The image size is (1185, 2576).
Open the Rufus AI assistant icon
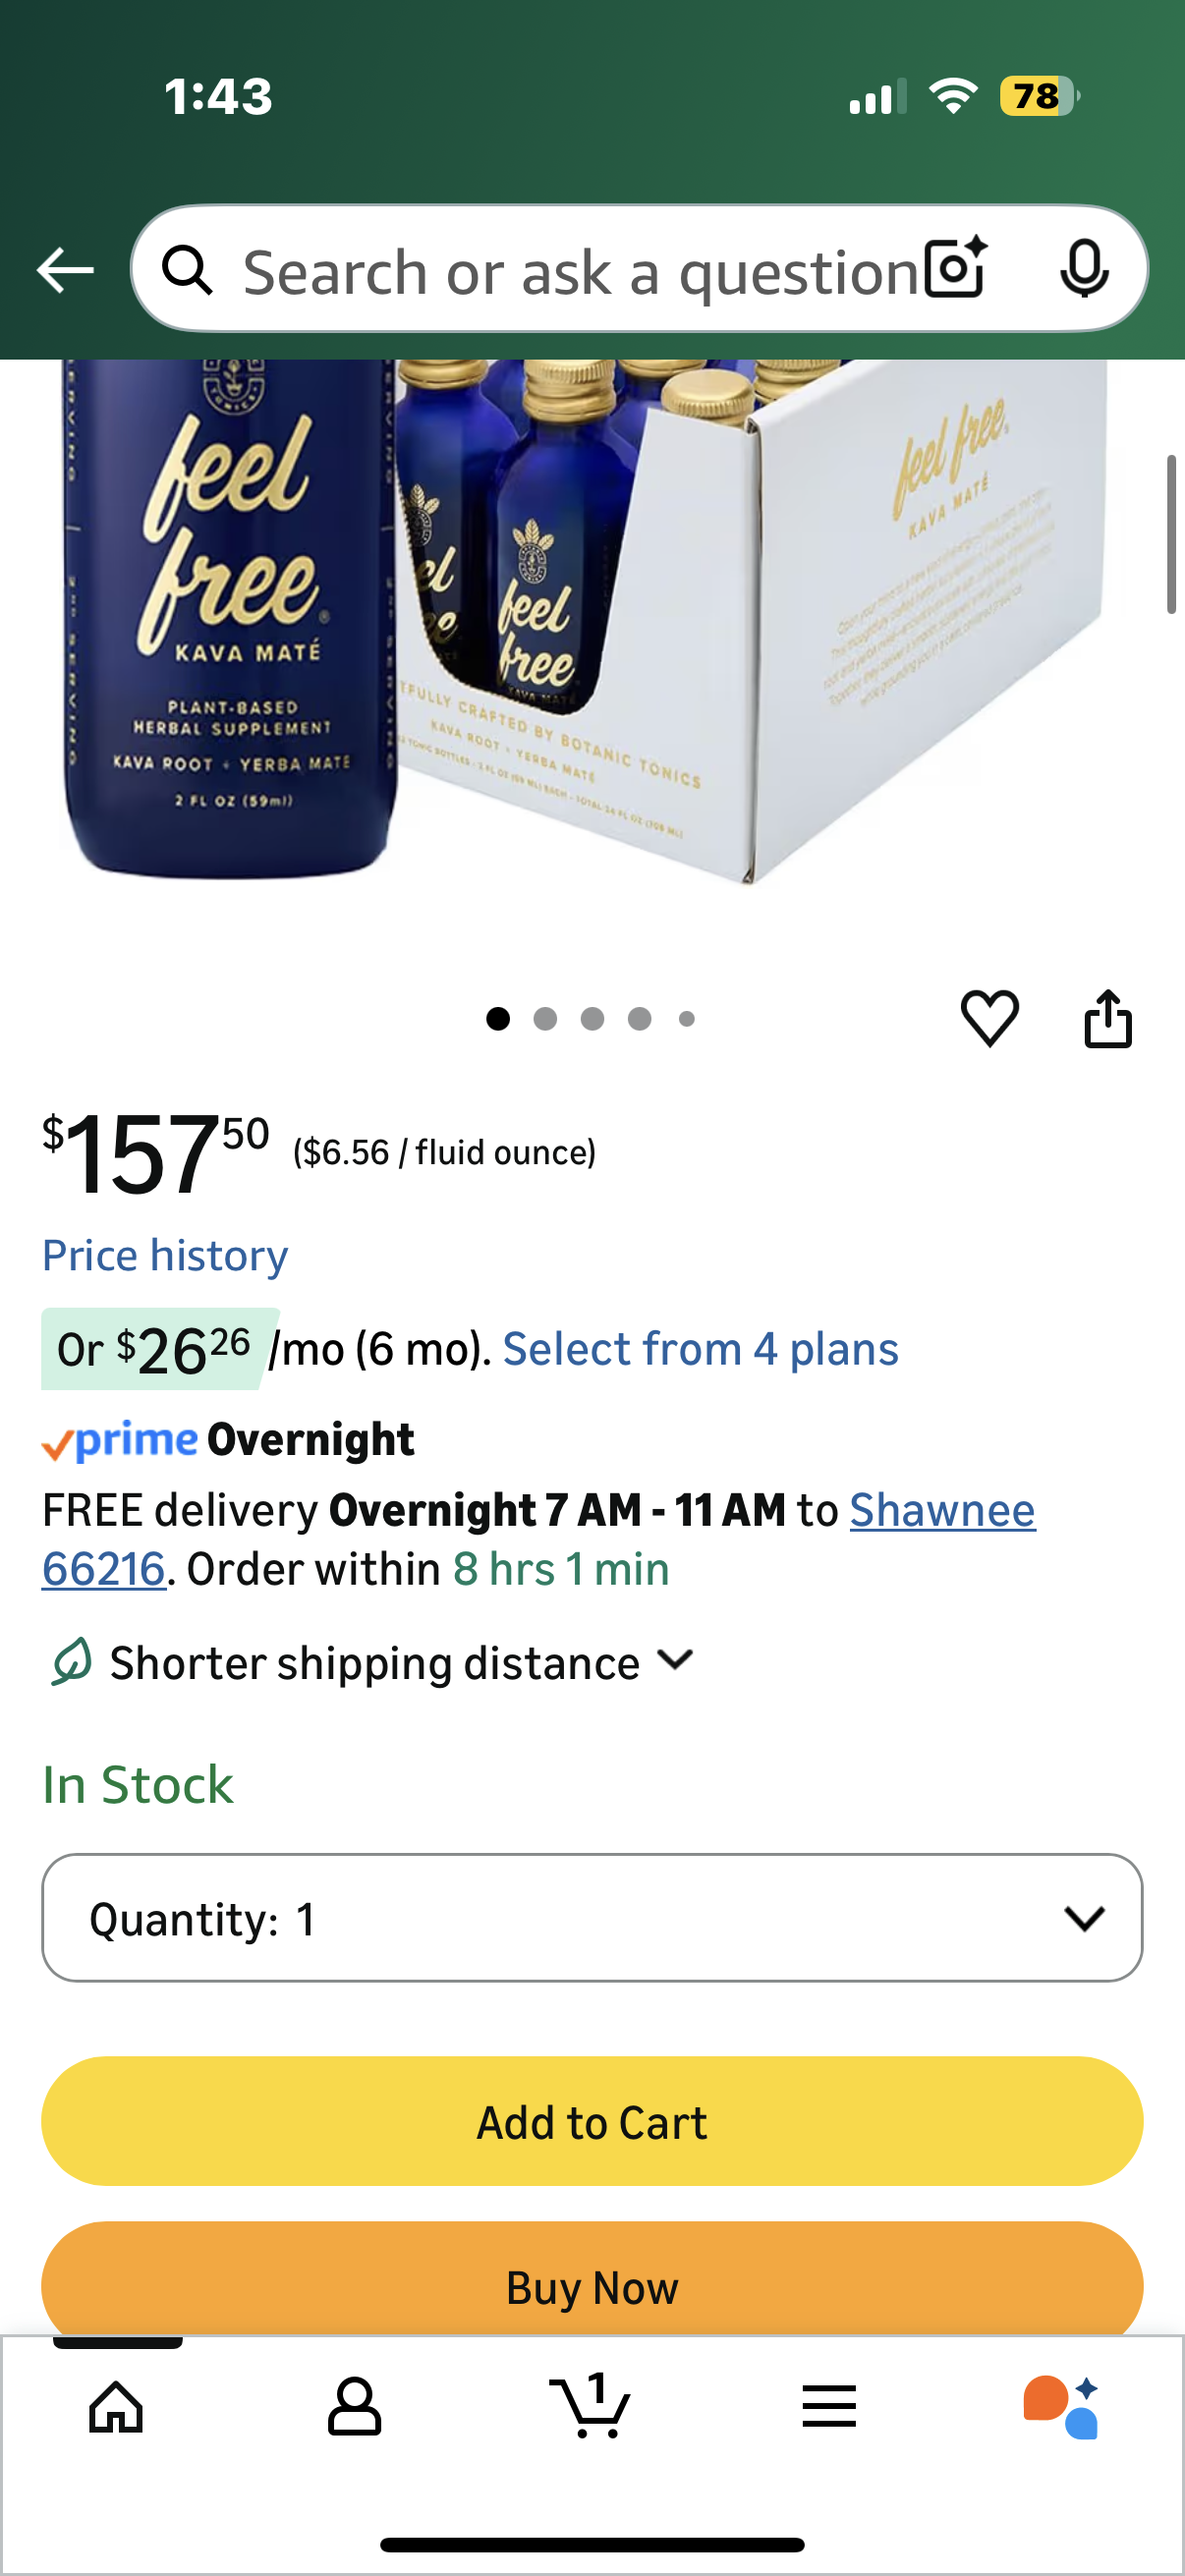(1061, 2406)
